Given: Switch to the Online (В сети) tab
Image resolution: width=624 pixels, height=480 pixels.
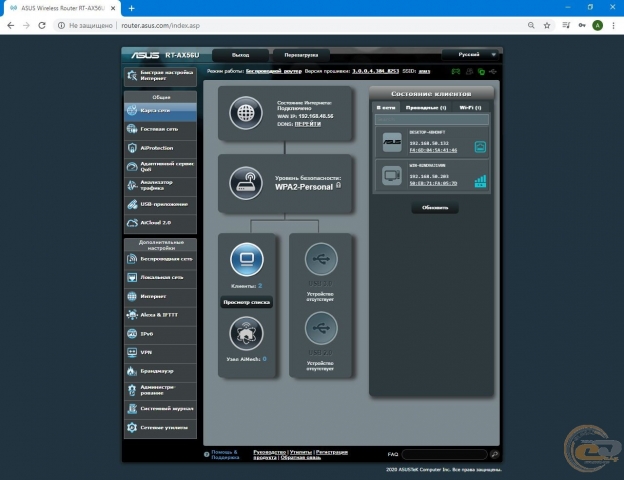Looking at the screenshot, I should click(386, 107).
